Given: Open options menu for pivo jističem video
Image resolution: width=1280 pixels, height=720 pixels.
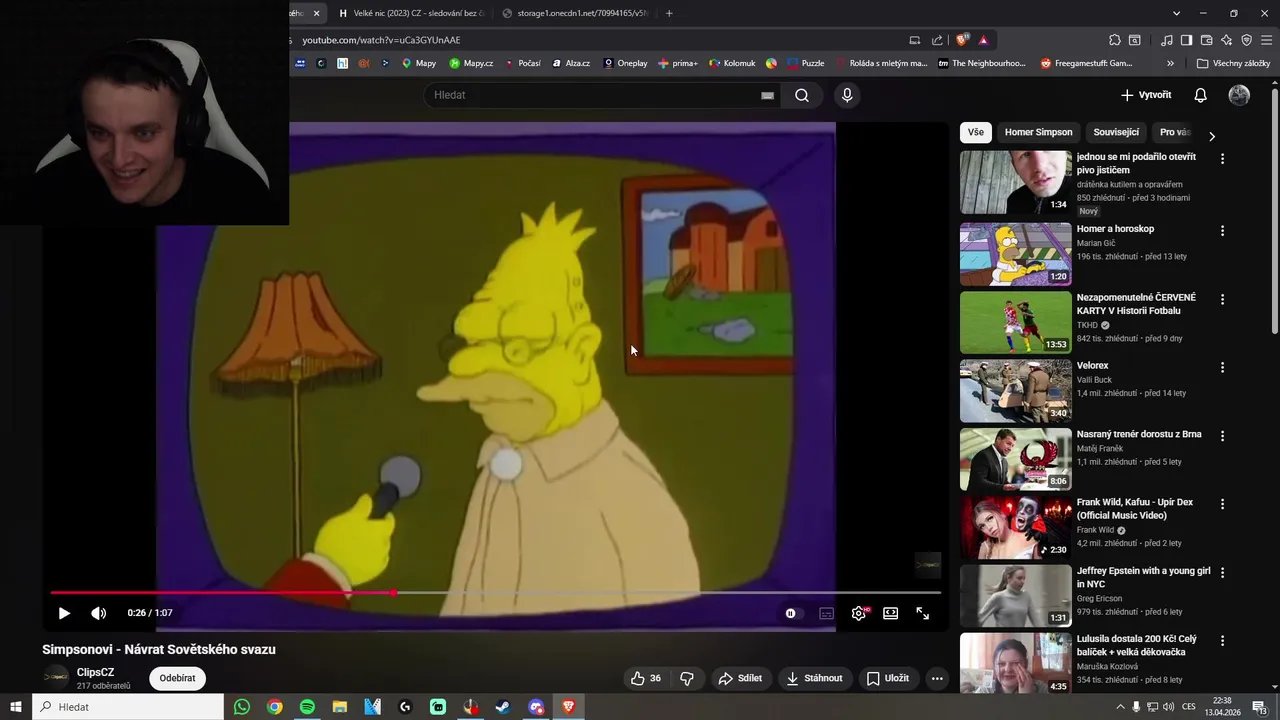Looking at the screenshot, I should click(1222, 158).
